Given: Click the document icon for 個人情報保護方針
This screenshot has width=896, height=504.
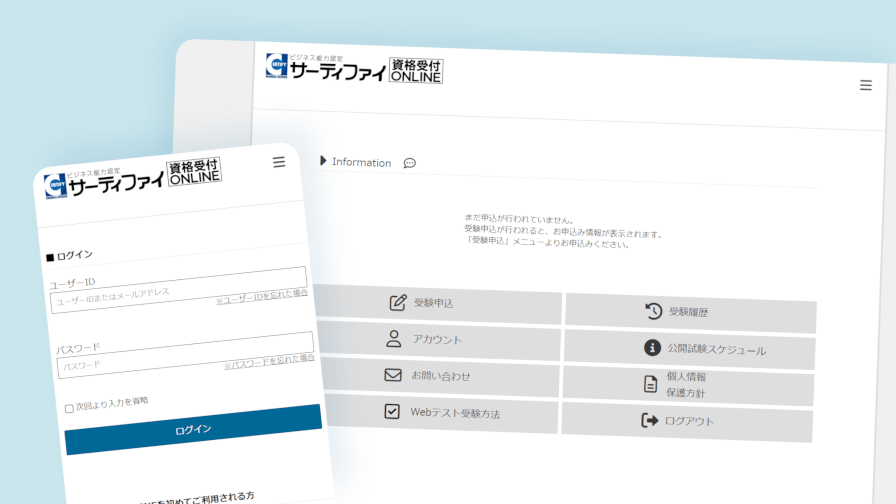Looking at the screenshot, I should [x=650, y=383].
